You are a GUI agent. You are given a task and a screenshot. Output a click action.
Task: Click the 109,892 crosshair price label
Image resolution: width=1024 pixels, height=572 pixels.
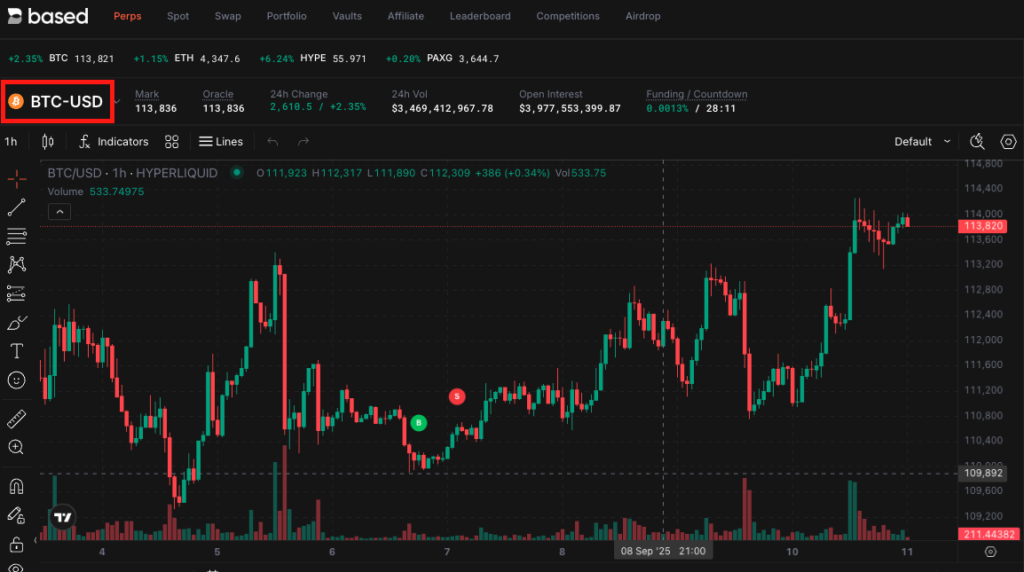pos(983,473)
